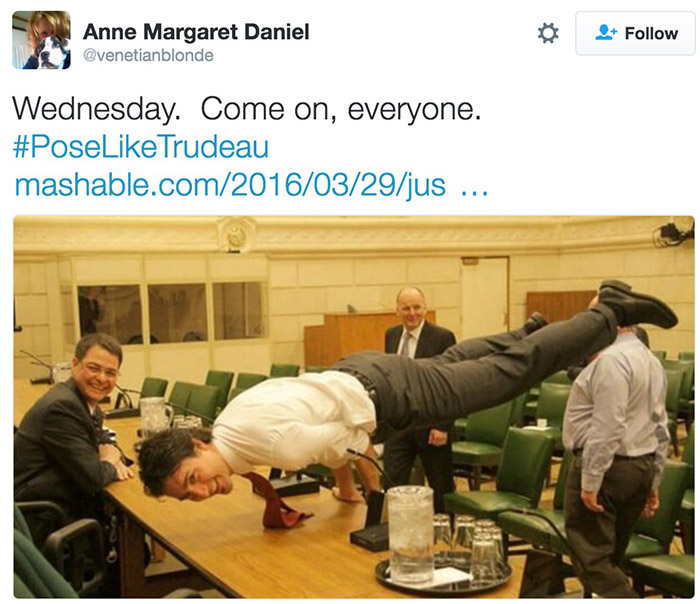Follow Anne Margaret Daniel
Screen dimensions: 700x604
[635, 33]
